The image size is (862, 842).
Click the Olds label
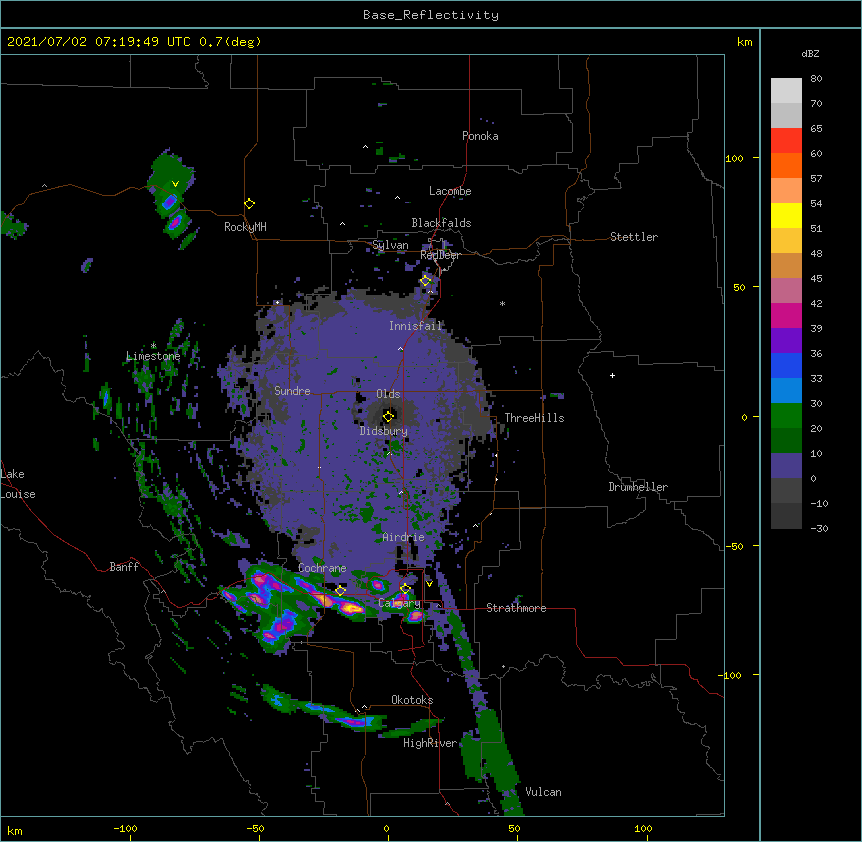[388, 394]
